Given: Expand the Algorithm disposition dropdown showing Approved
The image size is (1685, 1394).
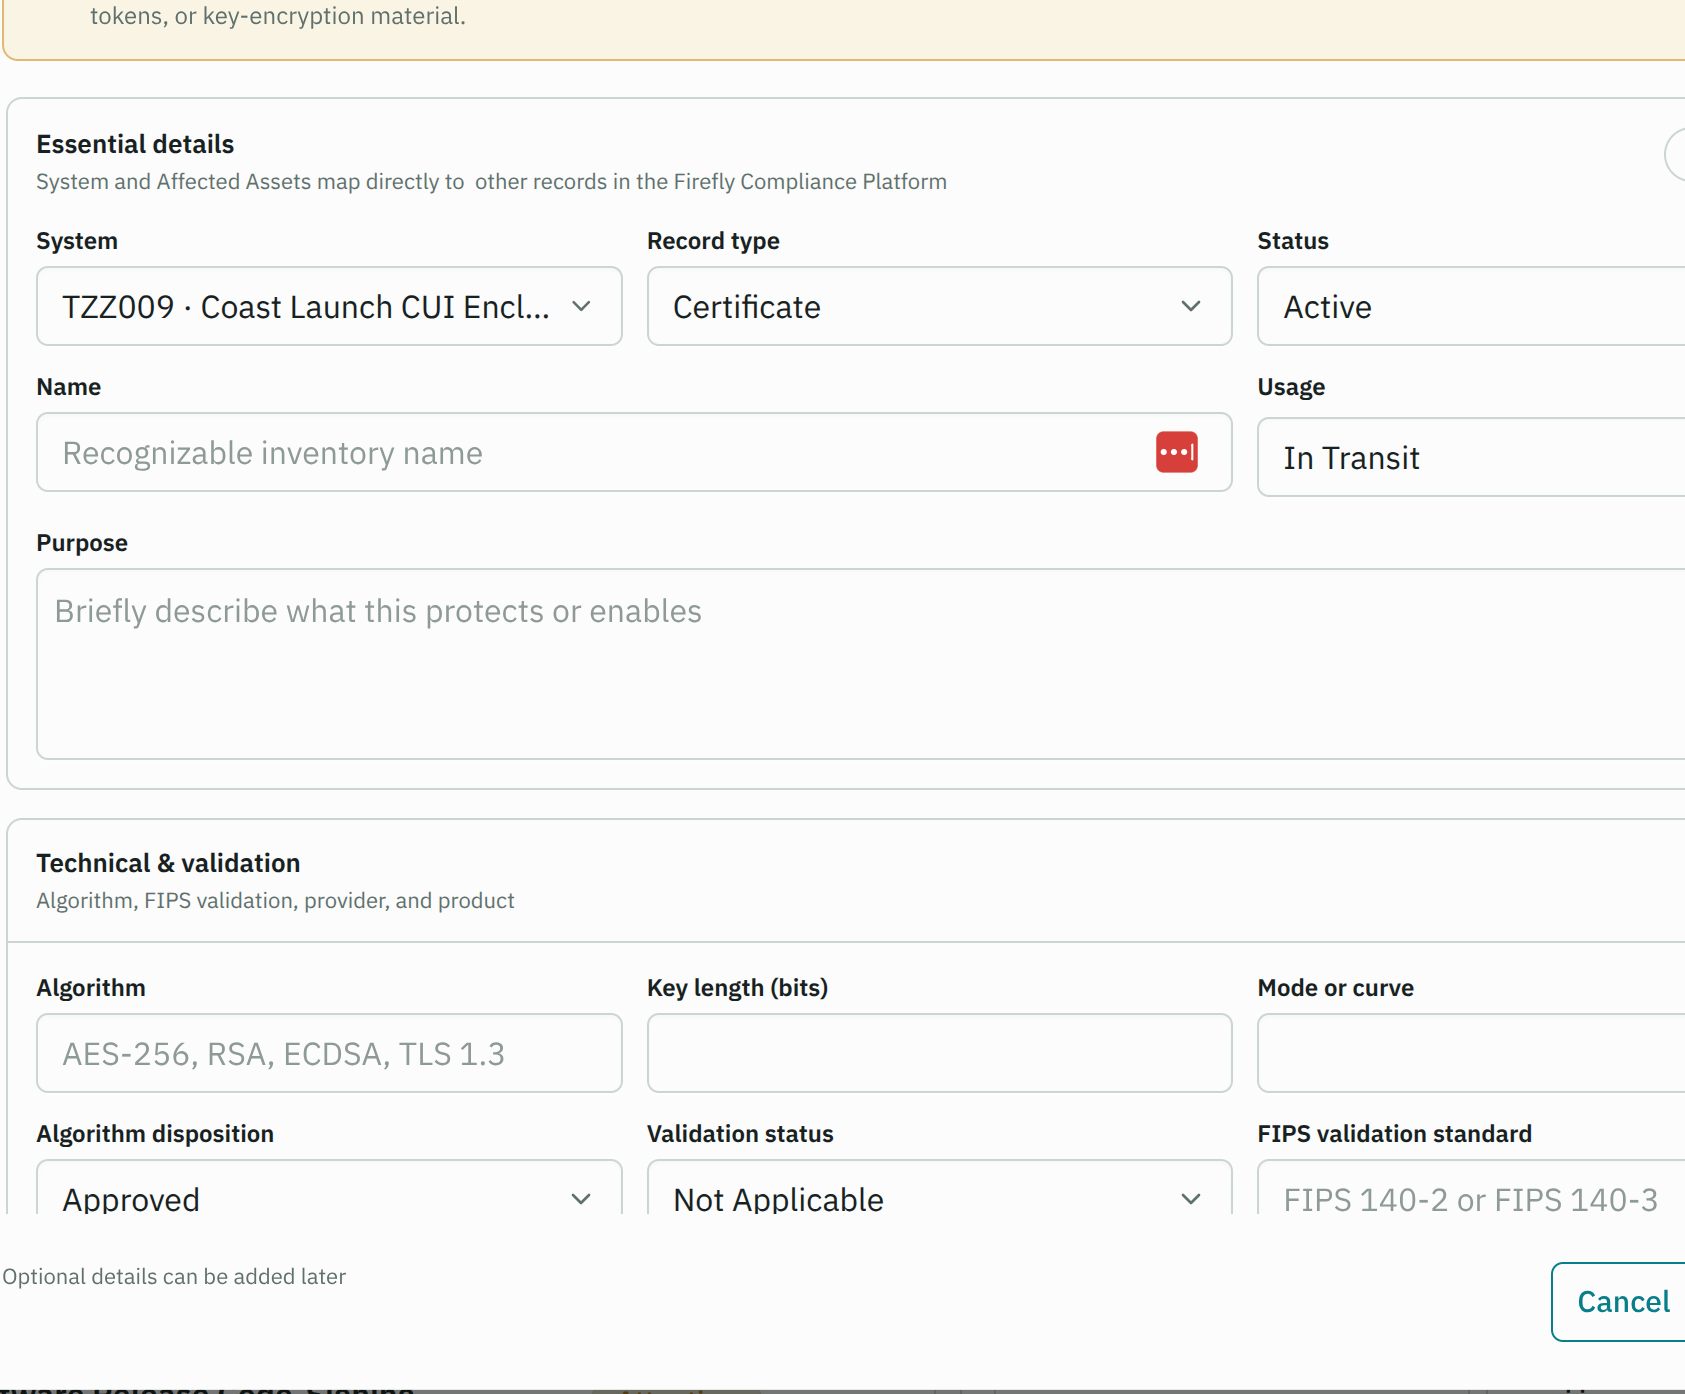Looking at the screenshot, I should pos(329,1188).
